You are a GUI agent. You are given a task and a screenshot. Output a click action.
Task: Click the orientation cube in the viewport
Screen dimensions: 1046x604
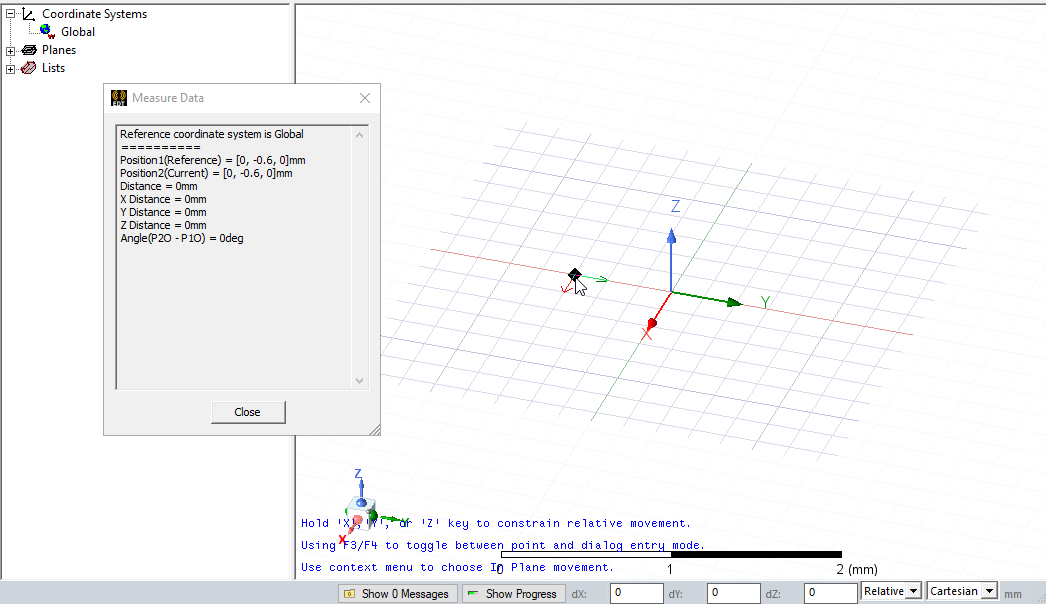point(362,513)
